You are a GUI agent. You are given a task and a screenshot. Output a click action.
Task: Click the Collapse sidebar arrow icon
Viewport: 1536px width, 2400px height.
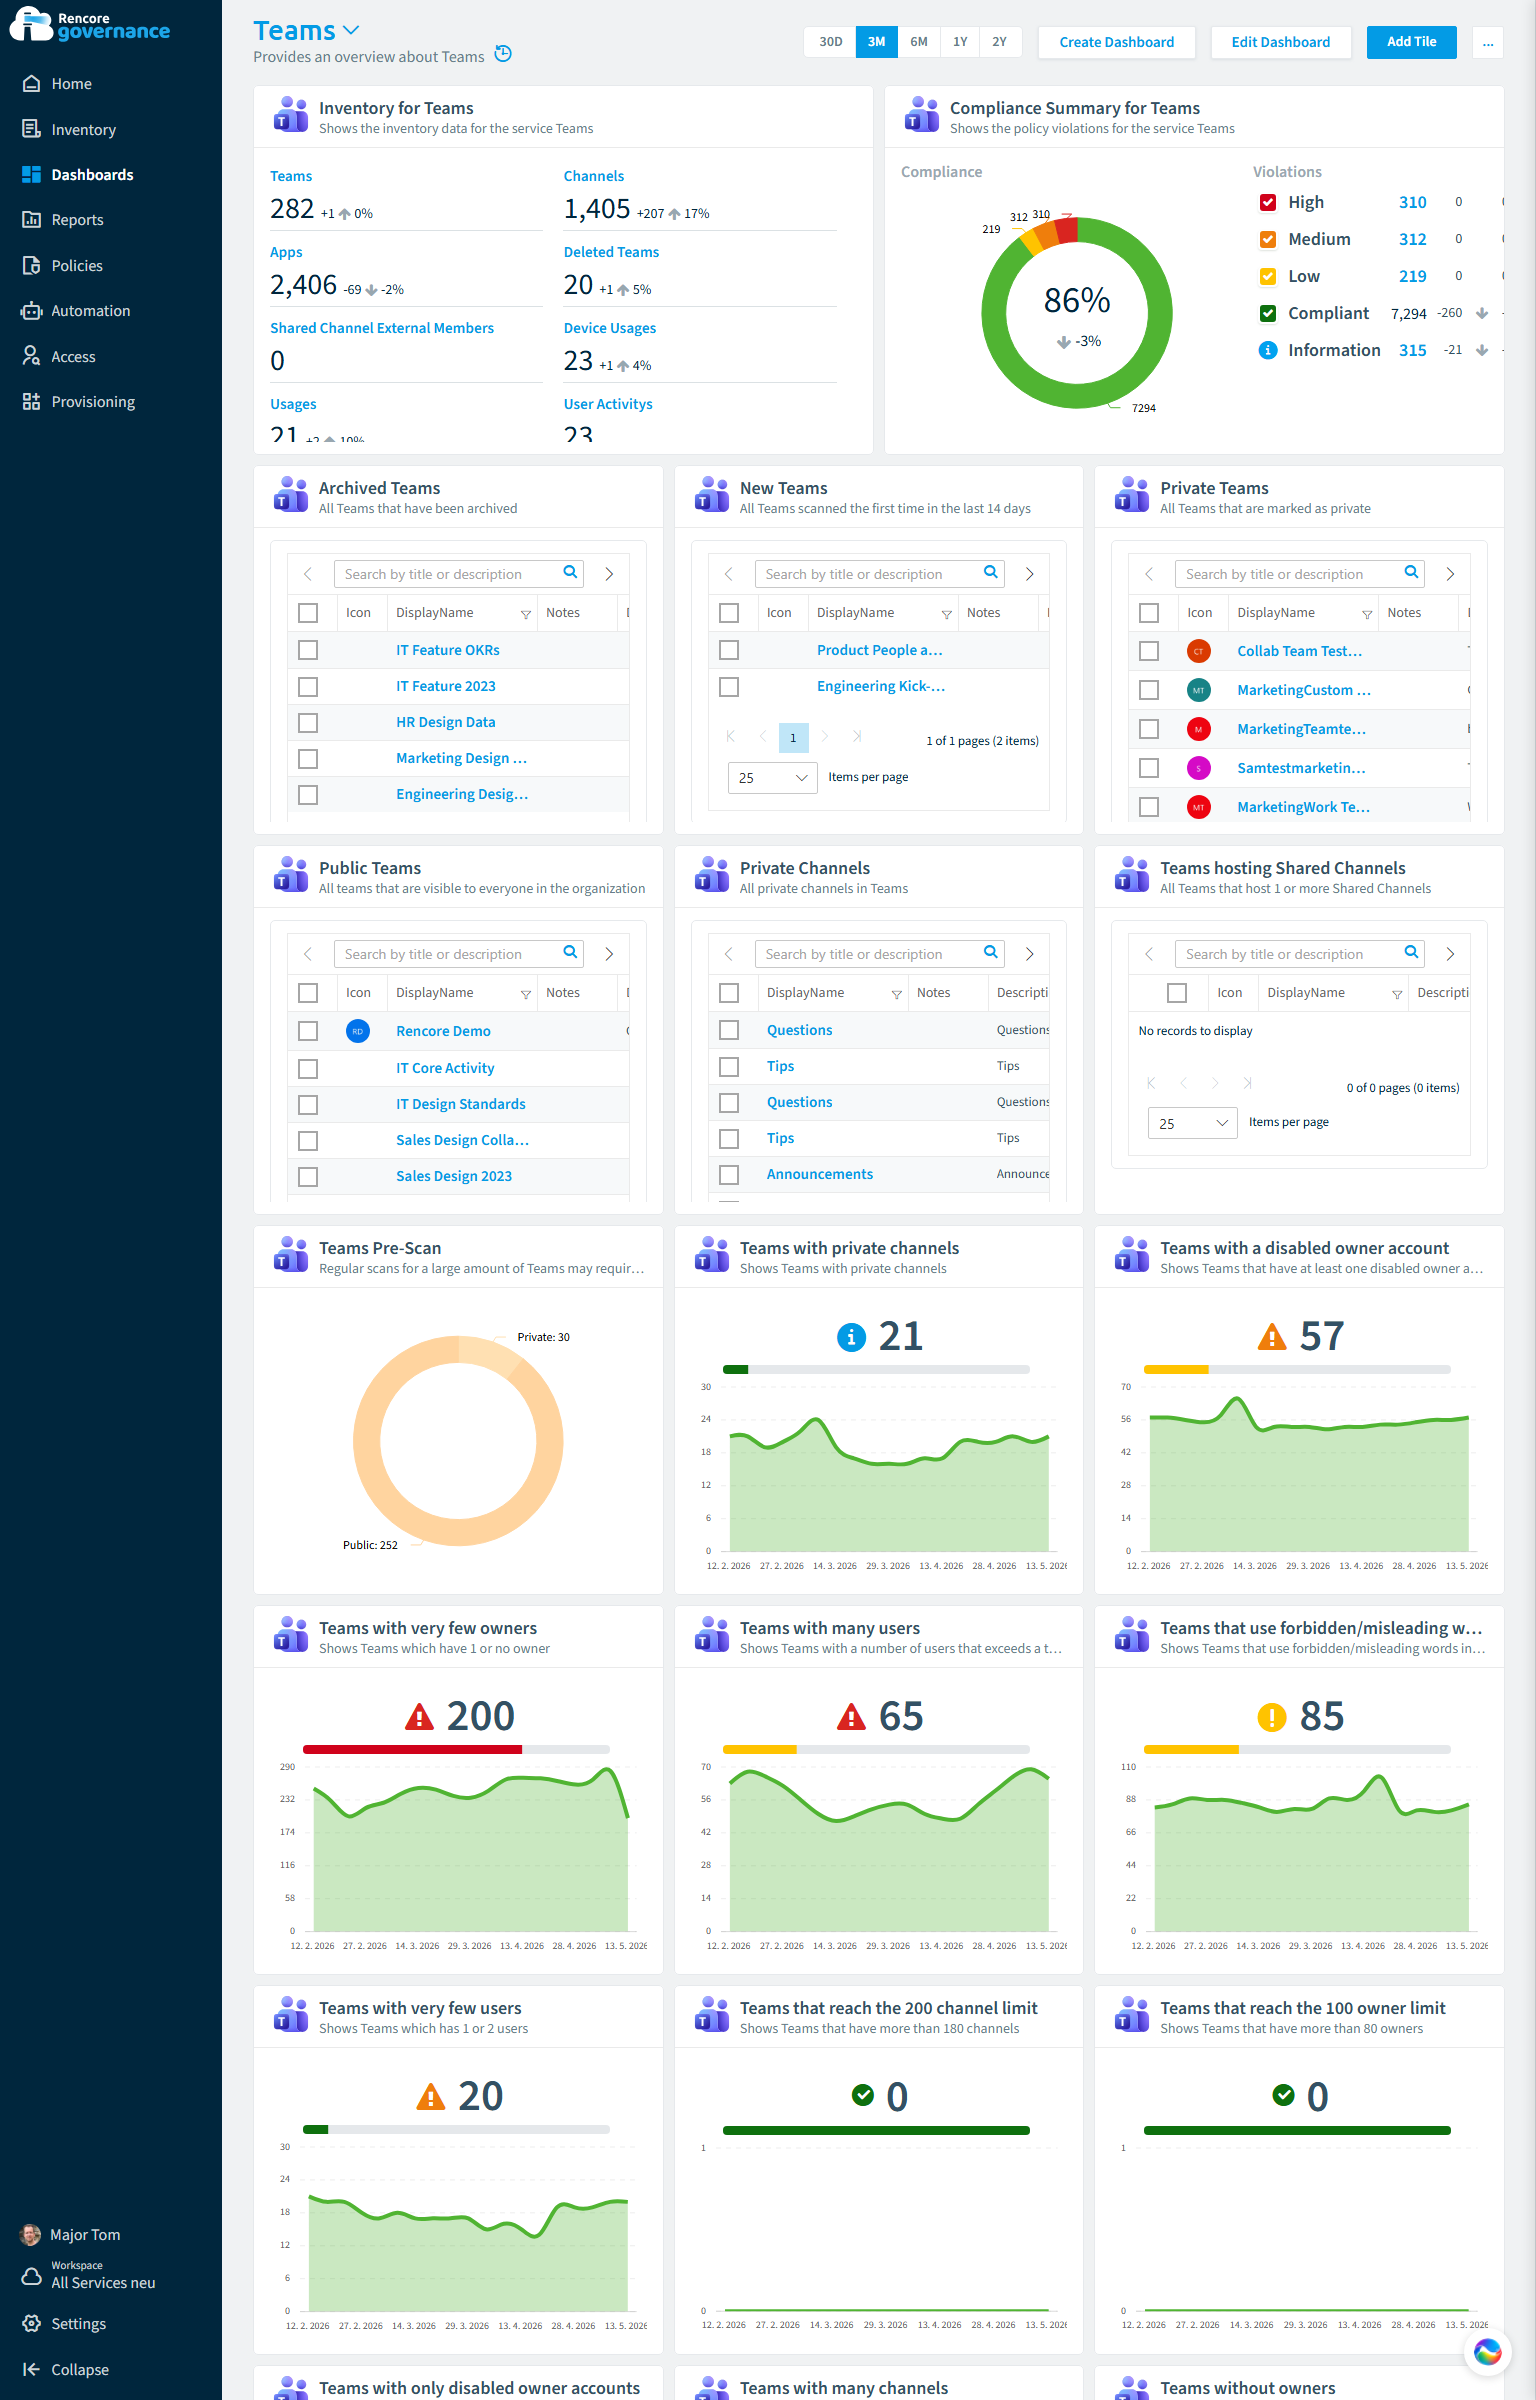click(x=31, y=2369)
